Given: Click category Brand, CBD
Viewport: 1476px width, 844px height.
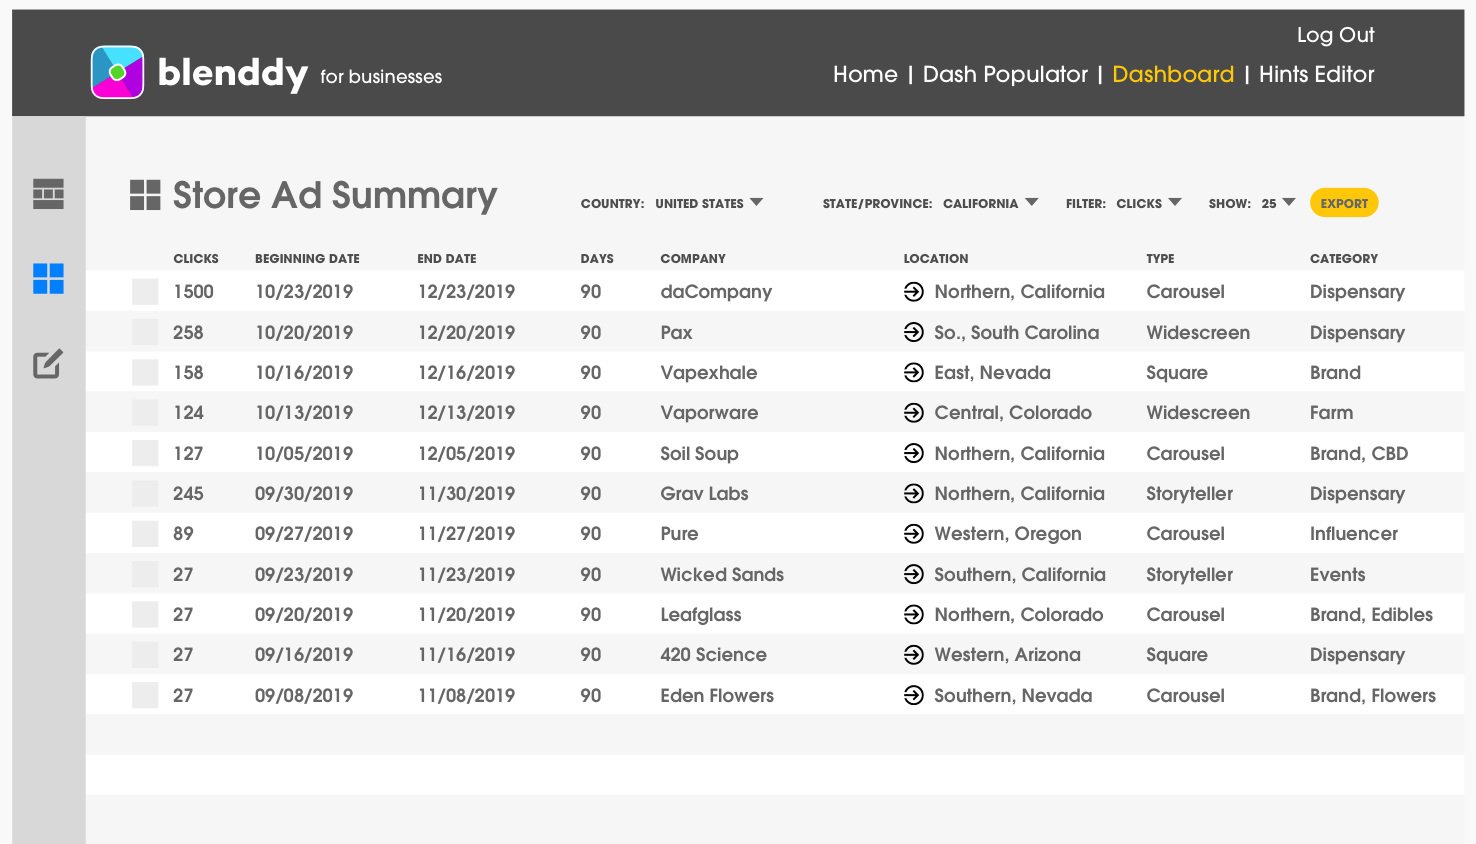Looking at the screenshot, I should tap(1359, 453).
